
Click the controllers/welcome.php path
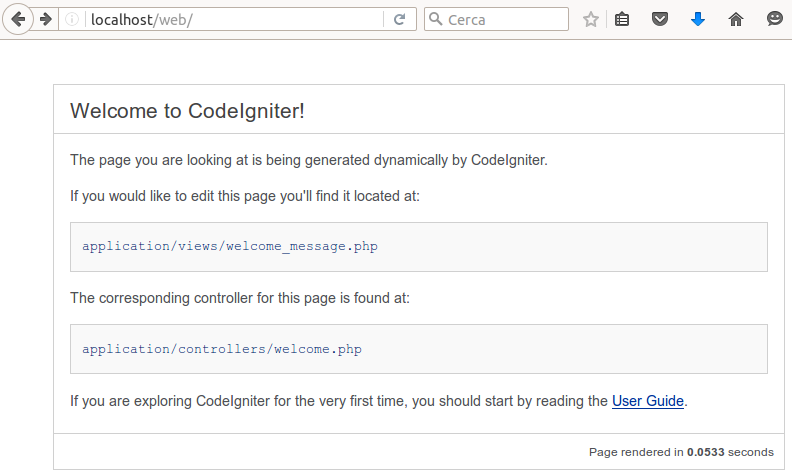222,349
